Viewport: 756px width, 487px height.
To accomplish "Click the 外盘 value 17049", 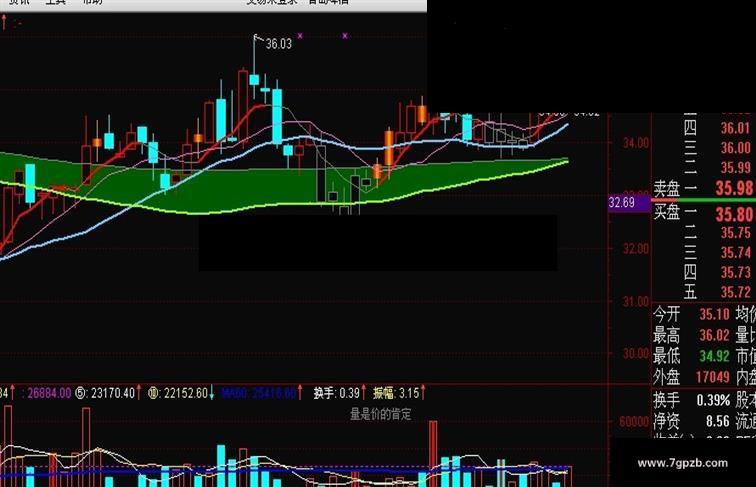I will click(x=713, y=377).
